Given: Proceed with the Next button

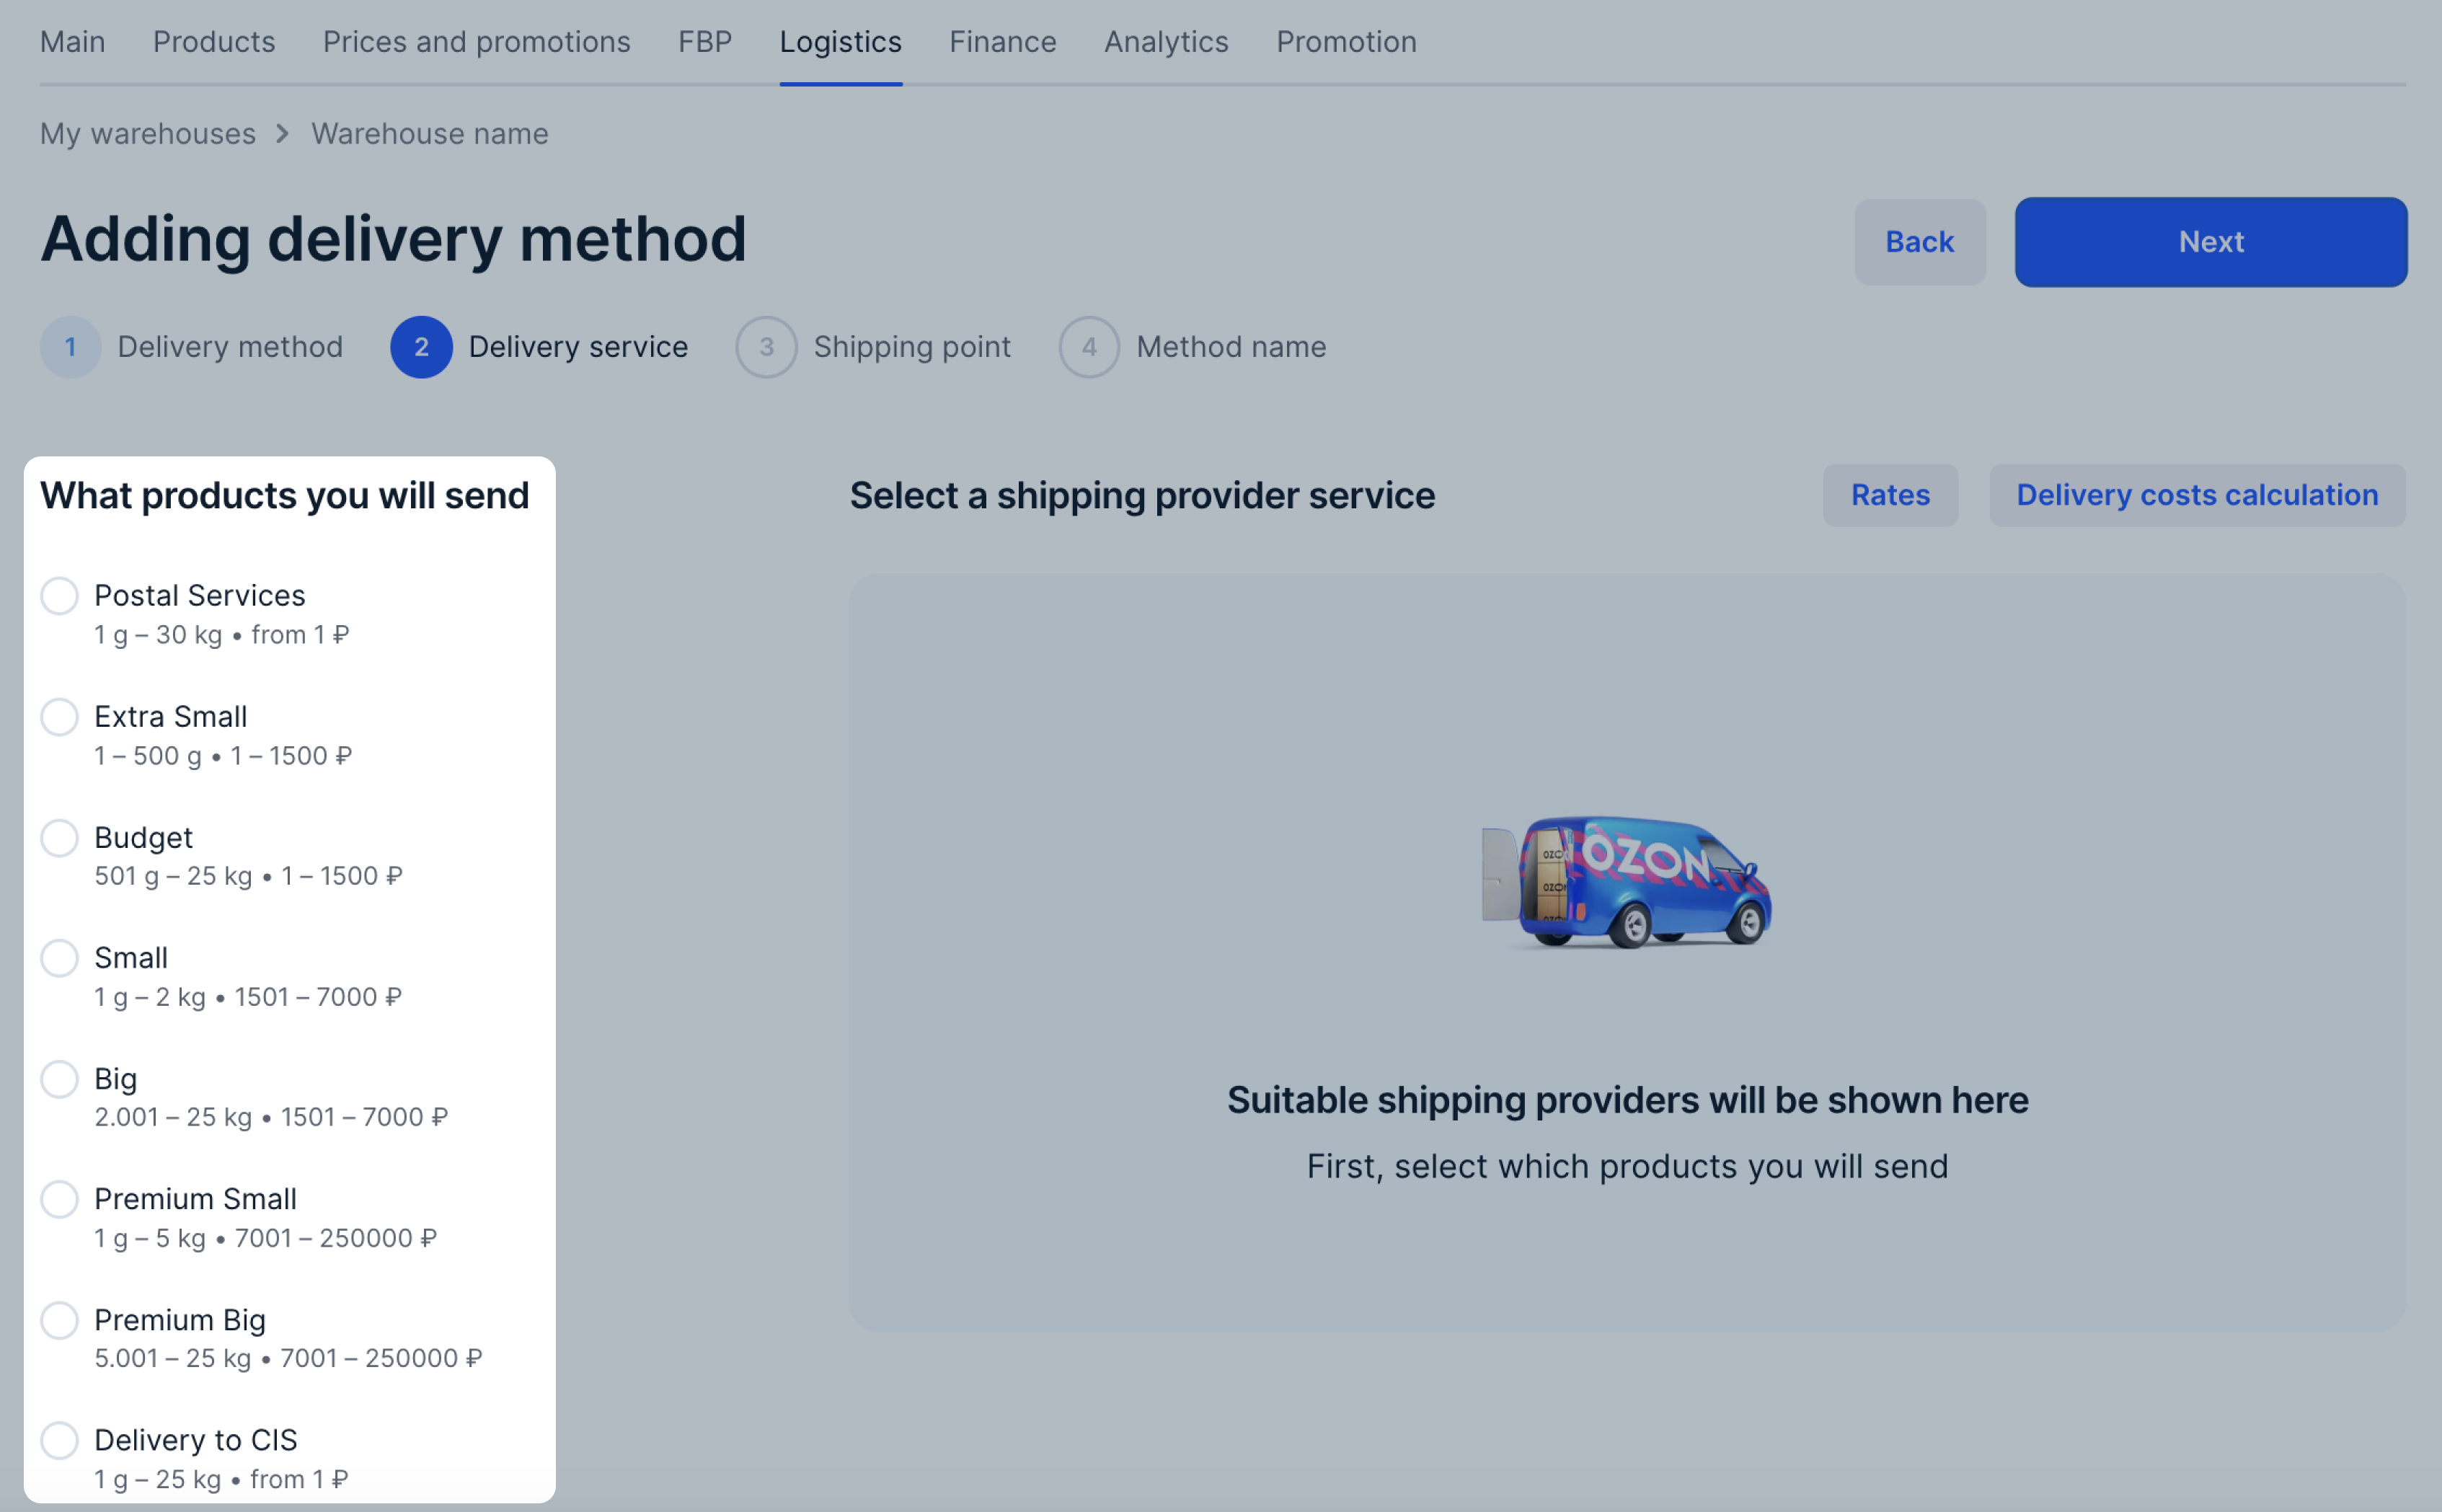Looking at the screenshot, I should 2211,242.
